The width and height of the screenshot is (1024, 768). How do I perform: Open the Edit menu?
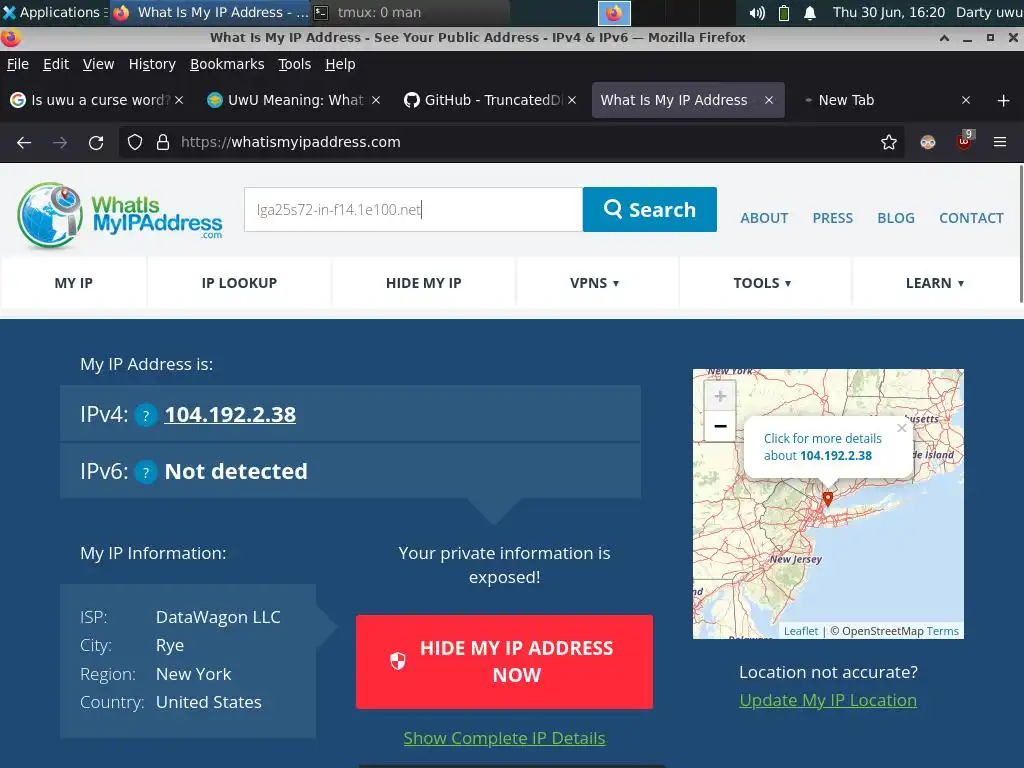click(x=56, y=64)
